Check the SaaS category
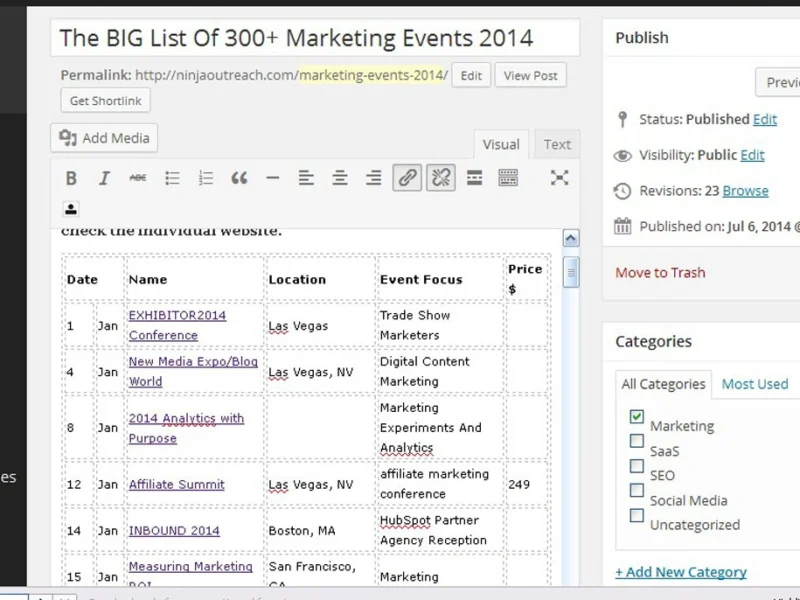800x600 pixels. [x=637, y=441]
